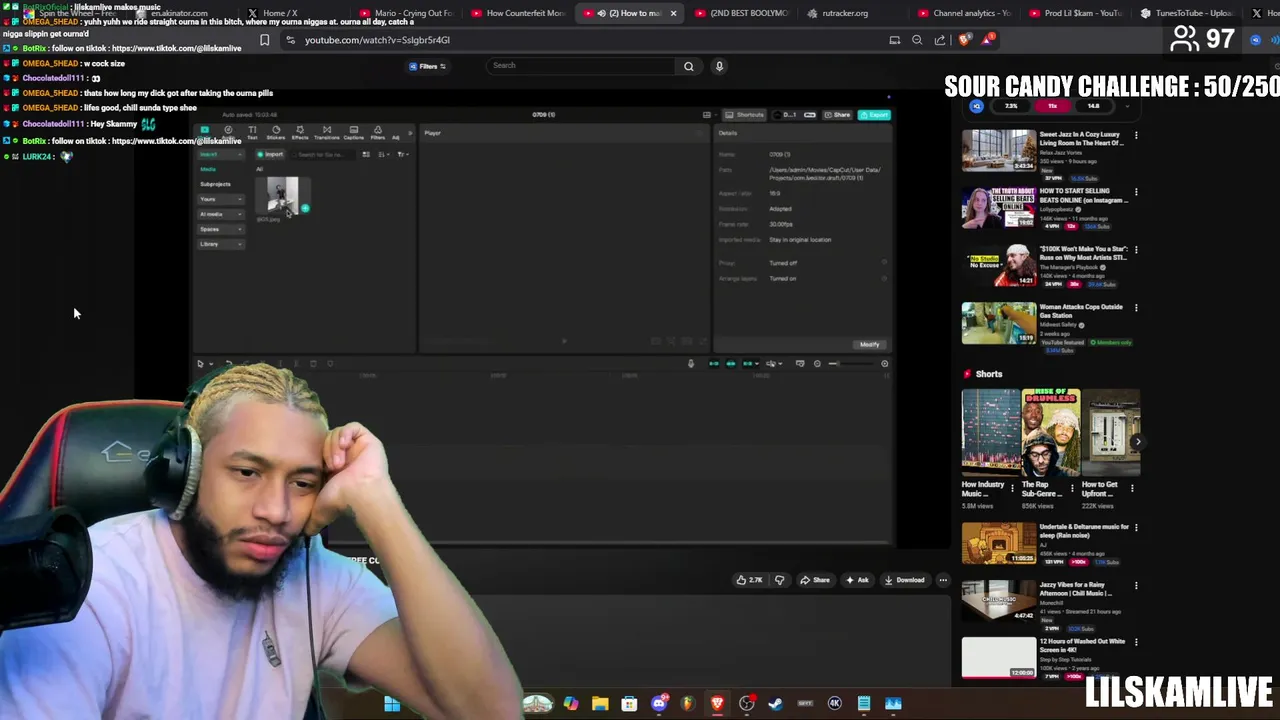Expand the CapCut Yours dropdown
Viewport: 1280px width, 720px height.
coord(220,199)
